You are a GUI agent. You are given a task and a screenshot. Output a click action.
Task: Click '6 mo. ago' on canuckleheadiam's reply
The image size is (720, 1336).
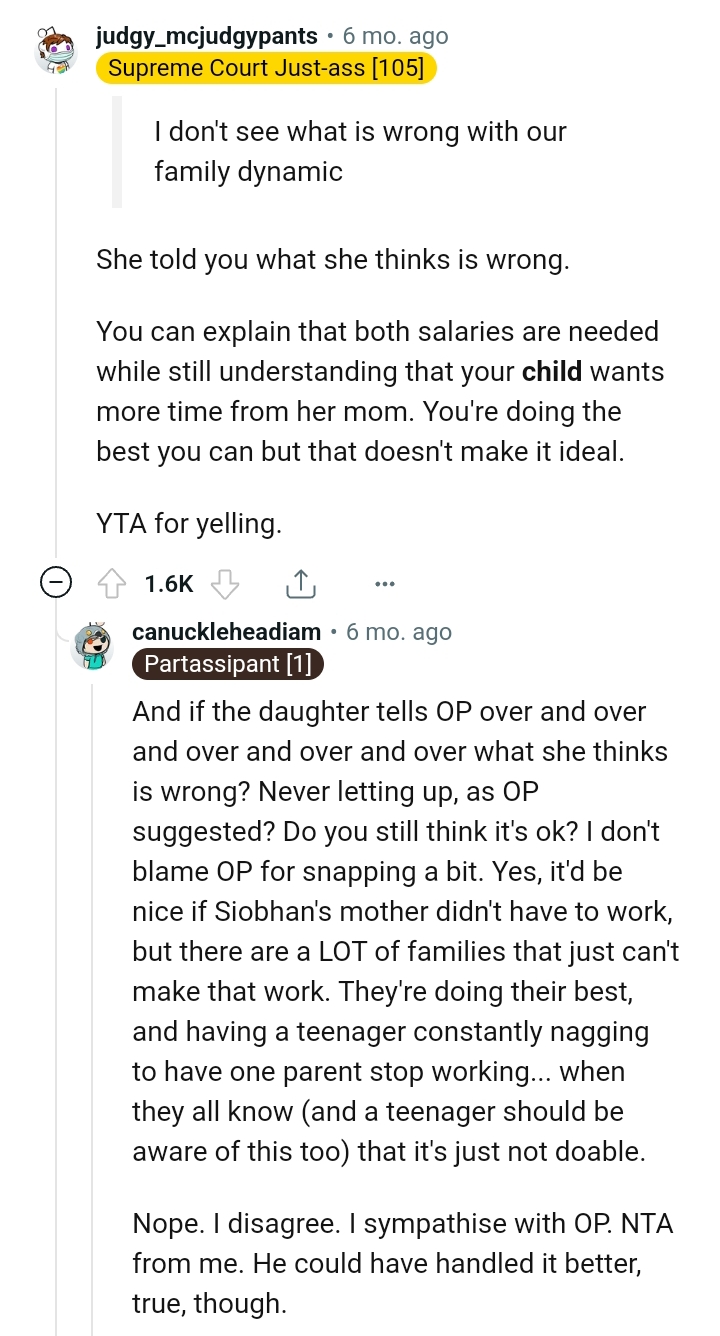(x=398, y=632)
